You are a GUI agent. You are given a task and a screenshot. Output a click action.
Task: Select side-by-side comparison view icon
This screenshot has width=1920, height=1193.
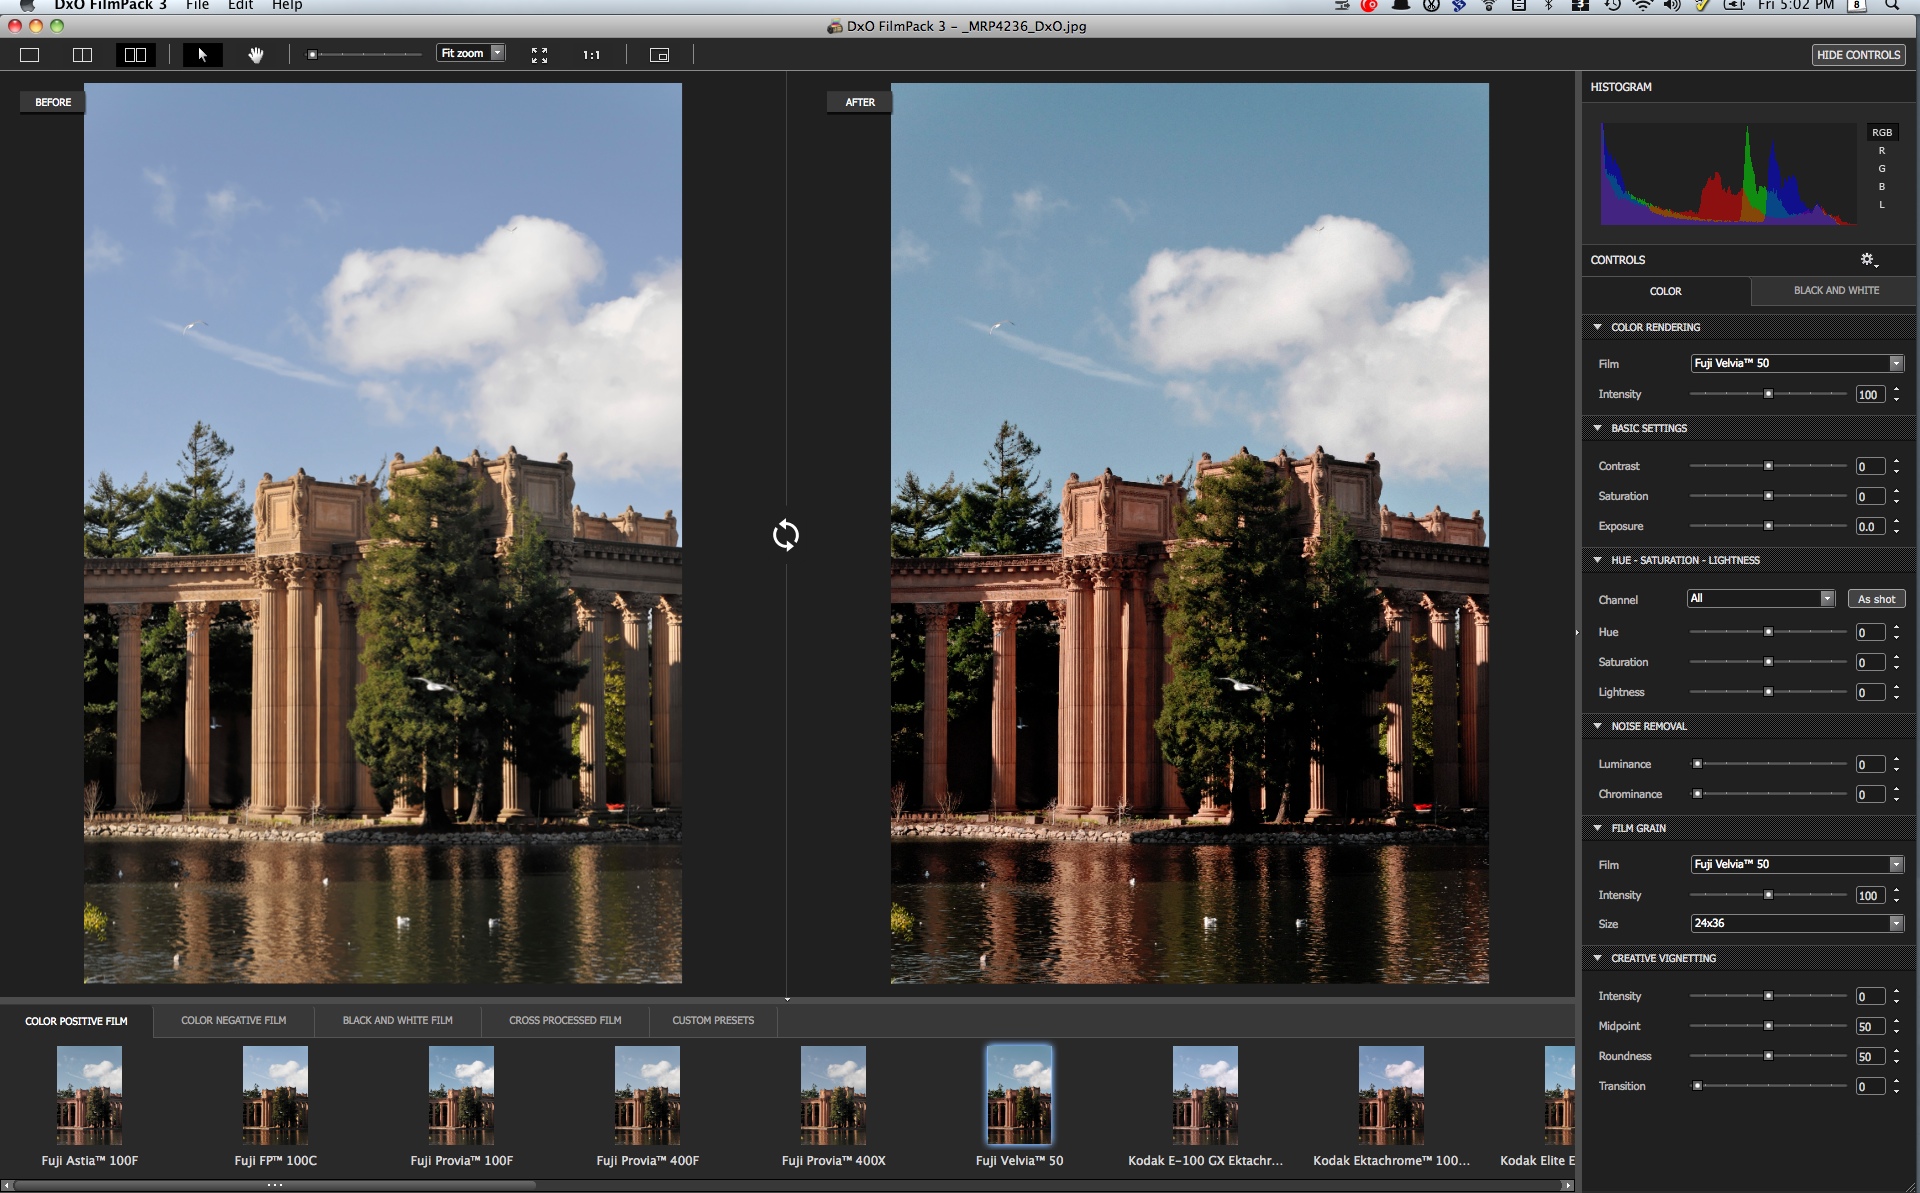coord(135,55)
